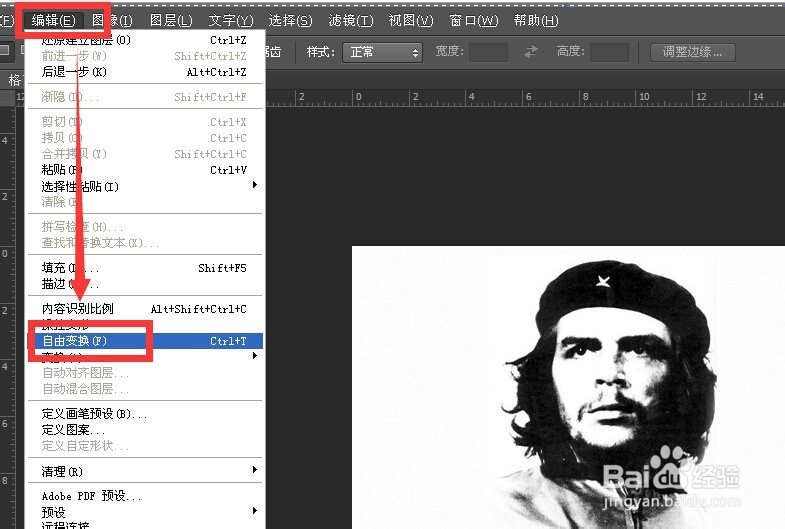Click the 高度 input field
Image resolution: width=785 pixels, height=529 pixels.
click(609, 52)
